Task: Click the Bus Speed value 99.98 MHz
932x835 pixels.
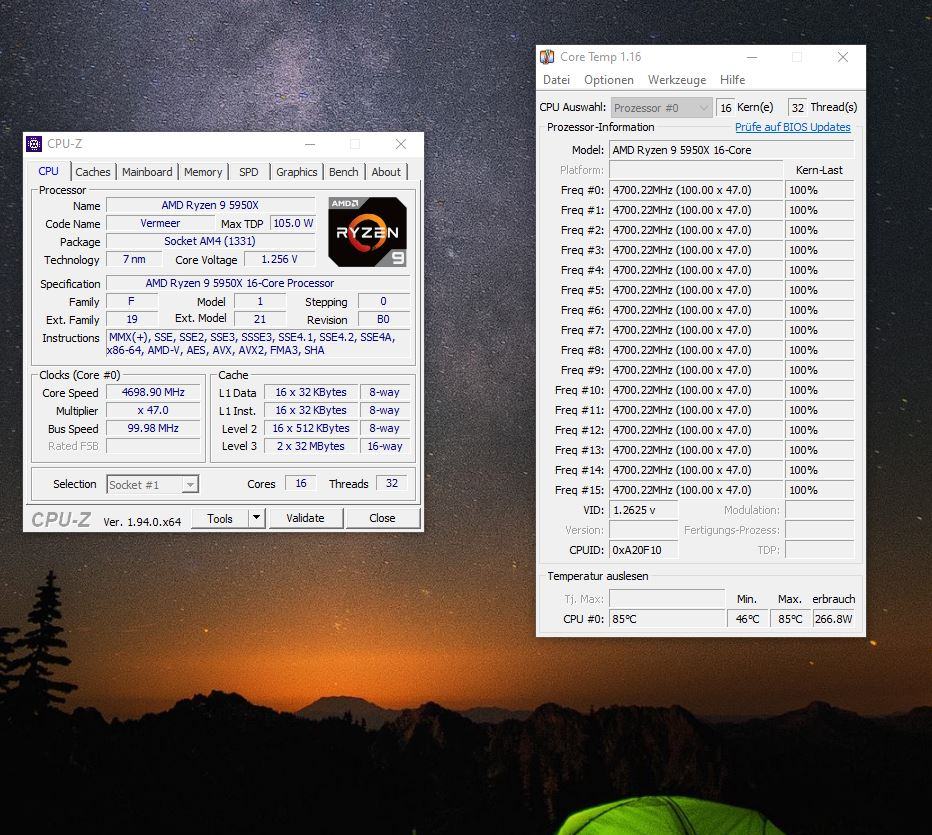Action: pos(153,428)
